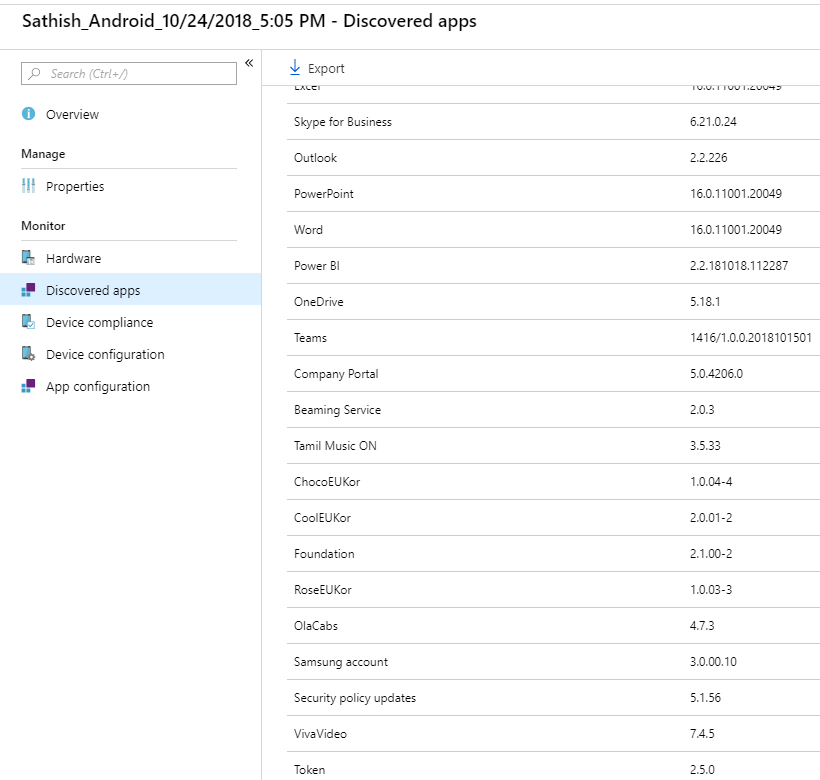Screen dimensions: 820x780
Task: Click the Device compliance icon
Action: click(28, 322)
